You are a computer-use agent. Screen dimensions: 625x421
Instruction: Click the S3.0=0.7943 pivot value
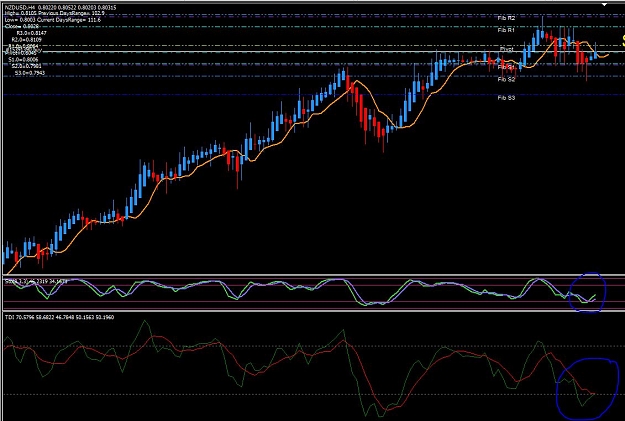pos(30,73)
